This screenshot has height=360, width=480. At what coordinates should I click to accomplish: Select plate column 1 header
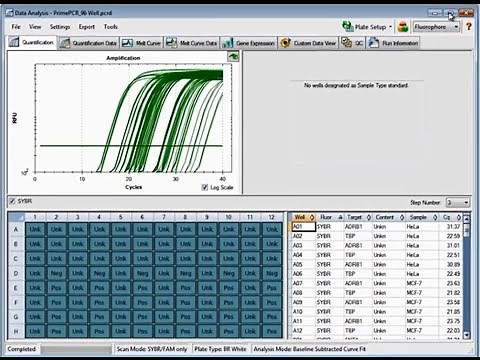pos(35,217)
